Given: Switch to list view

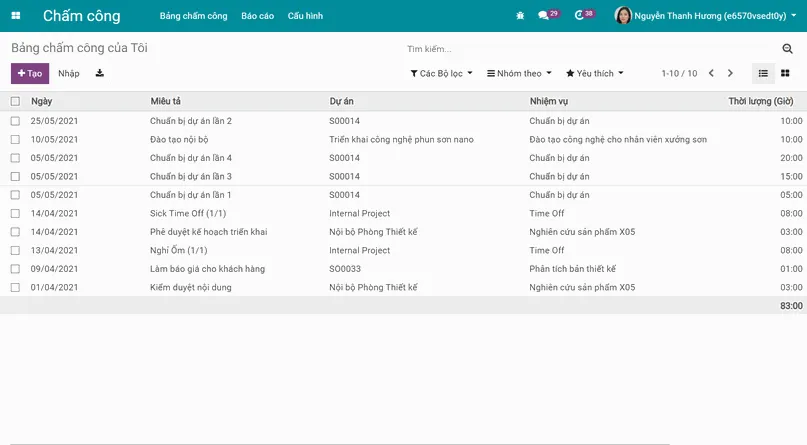Looking at the screenshot, I should pos(763,73).
